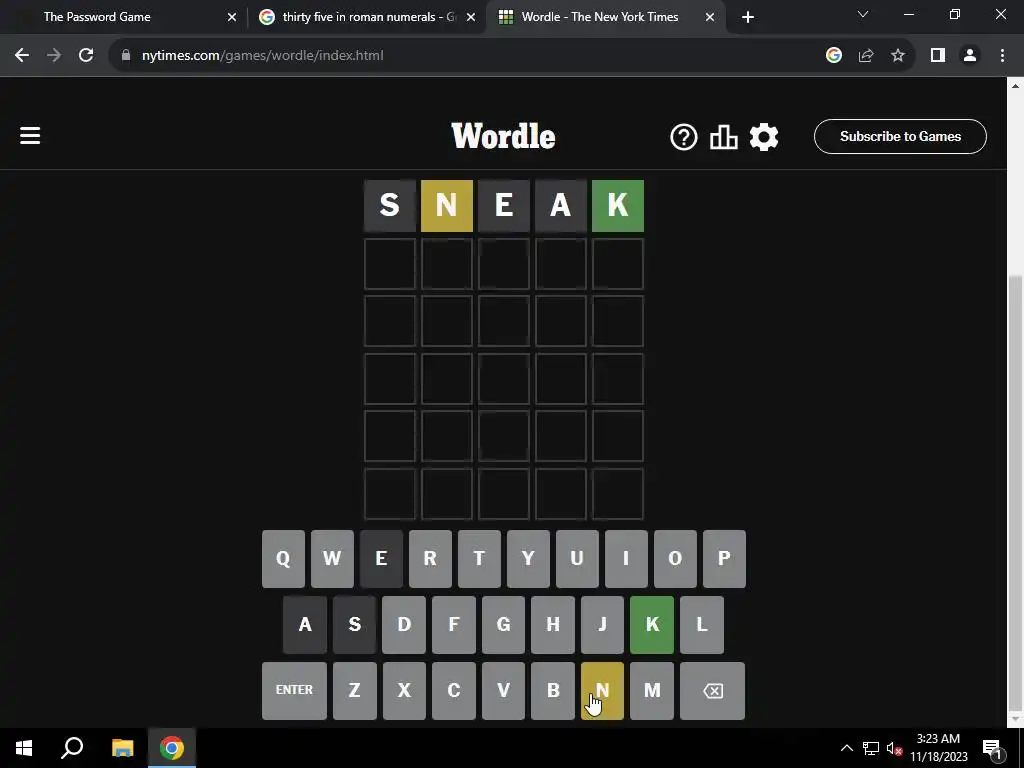Tap the U key on the on-screen keyboard
The height and width of the screenshot is (768, 1024).
click(577, 559)
